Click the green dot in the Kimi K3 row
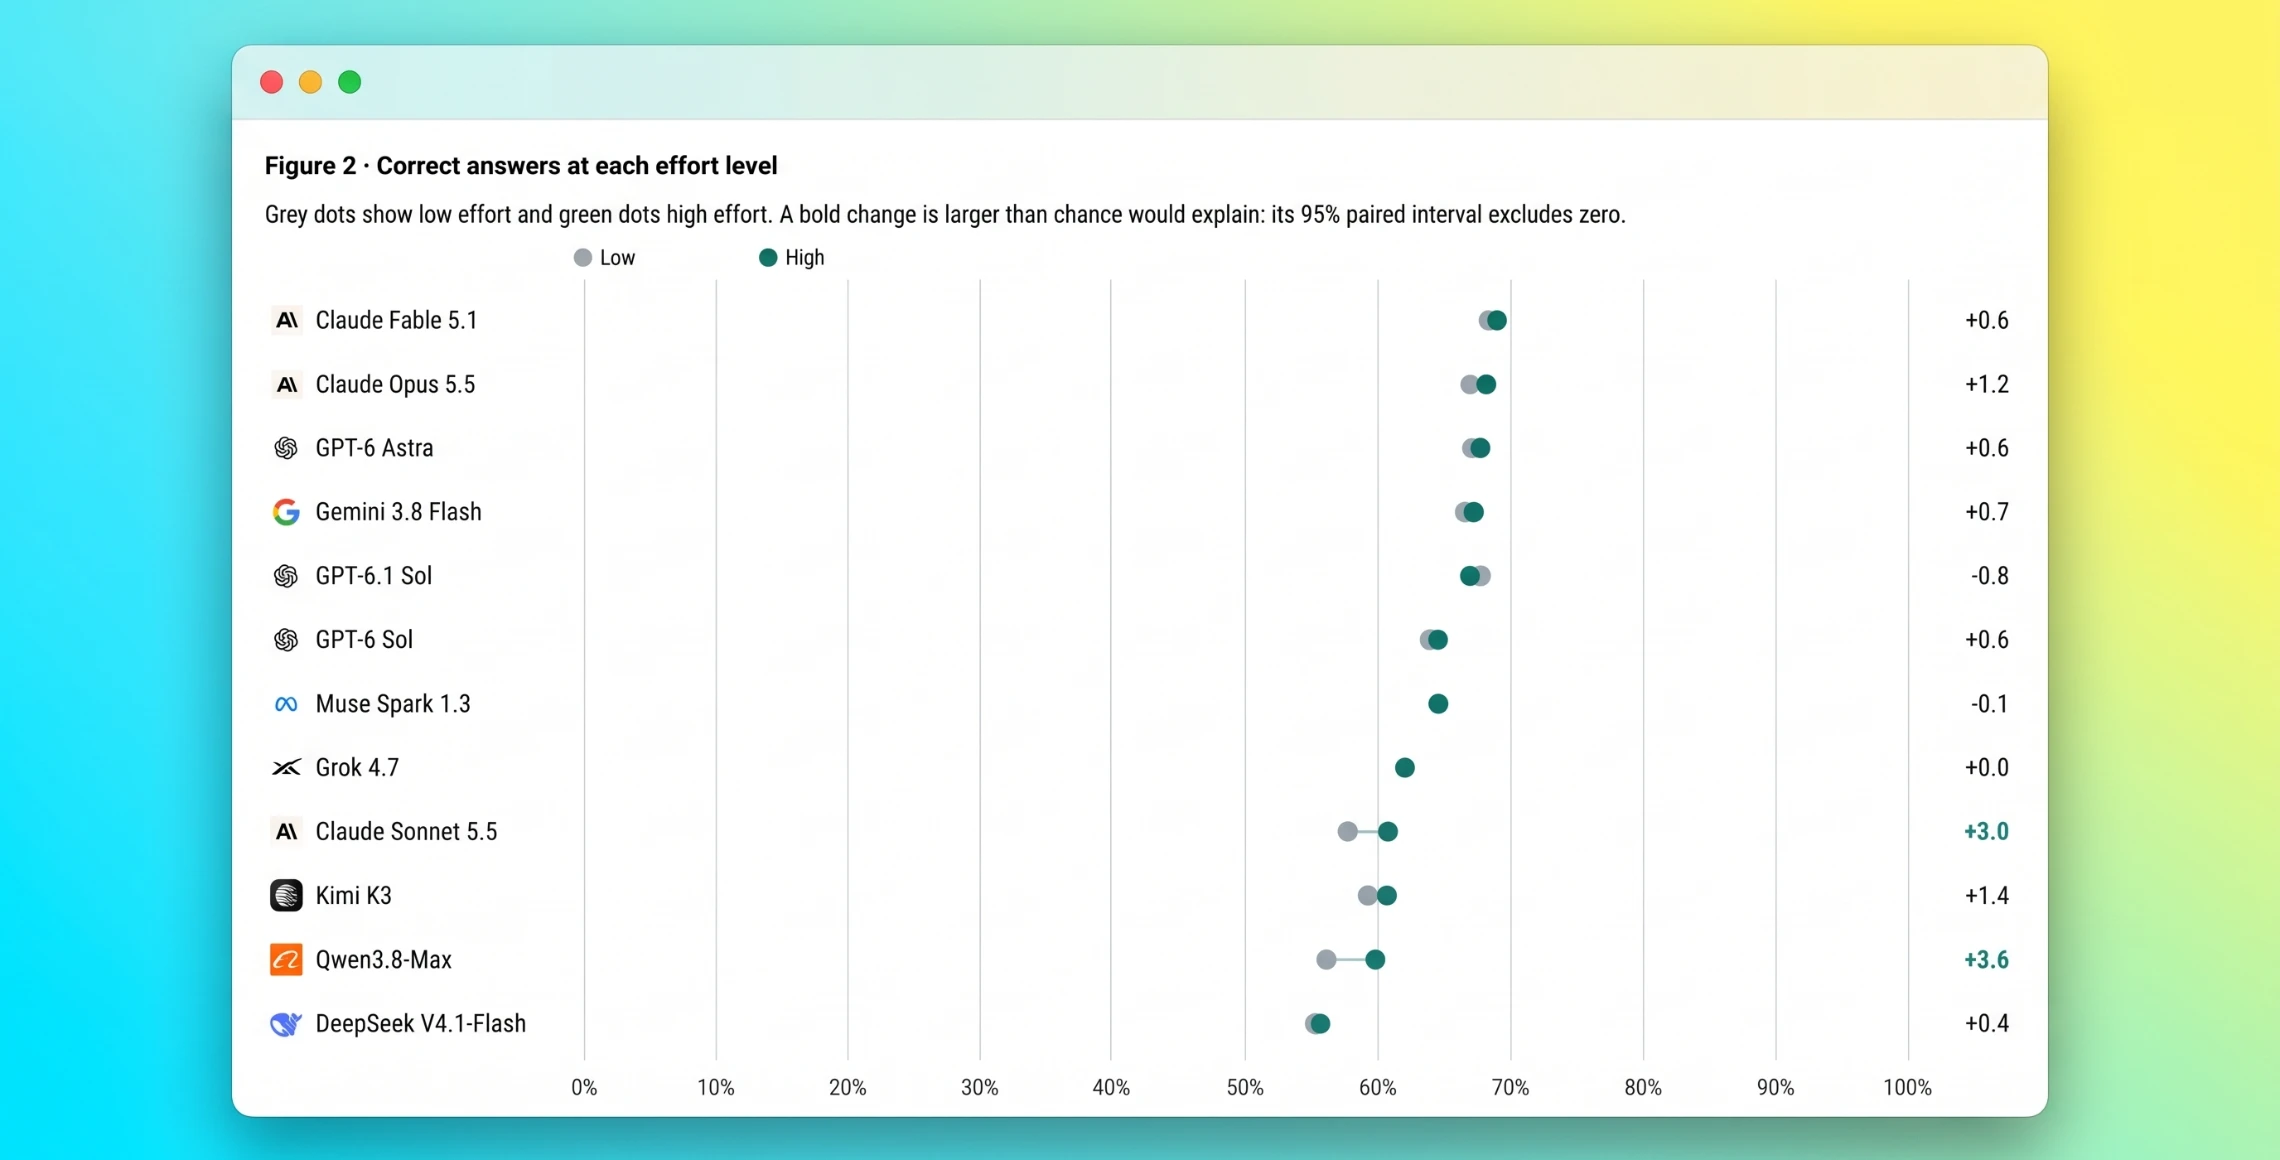The width and height of the screenshot is (2280, 1160). pyautogui.click(x=1386, y=896)
